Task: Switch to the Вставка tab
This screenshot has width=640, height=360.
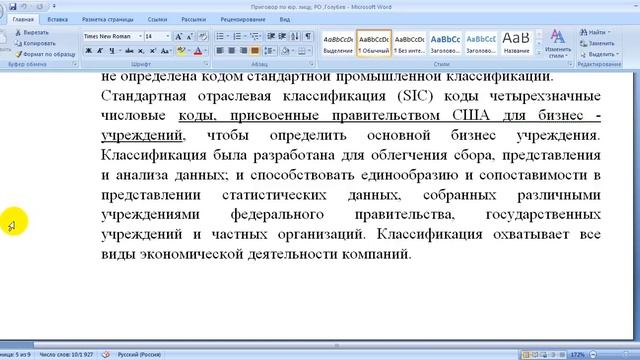Action: coord(58,19)
